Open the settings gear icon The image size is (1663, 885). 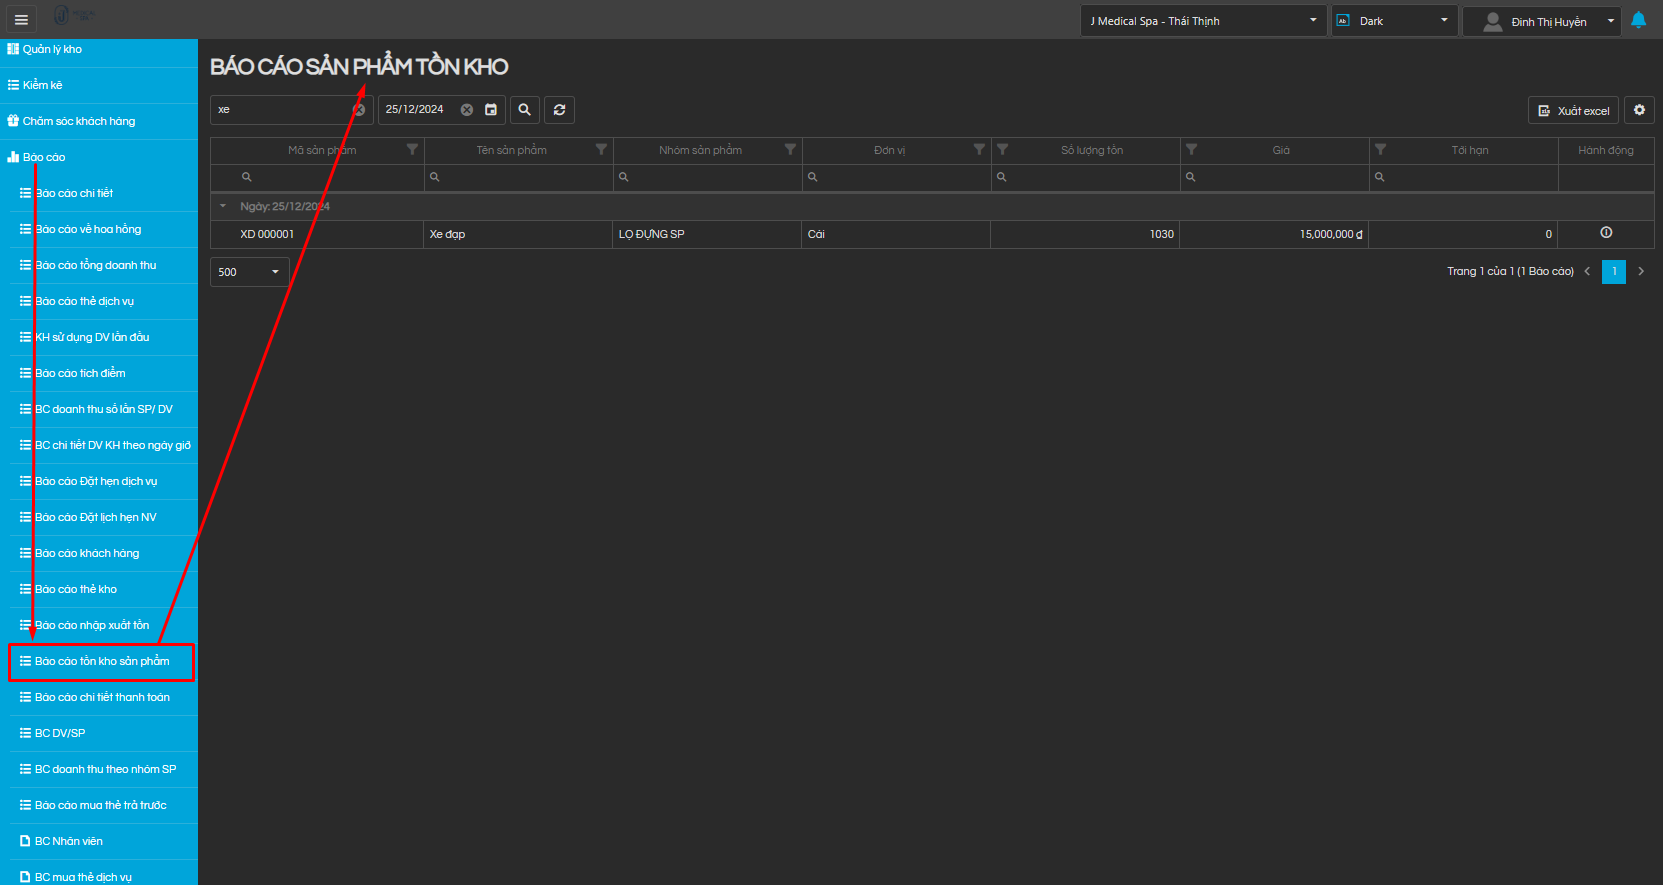1639,110
